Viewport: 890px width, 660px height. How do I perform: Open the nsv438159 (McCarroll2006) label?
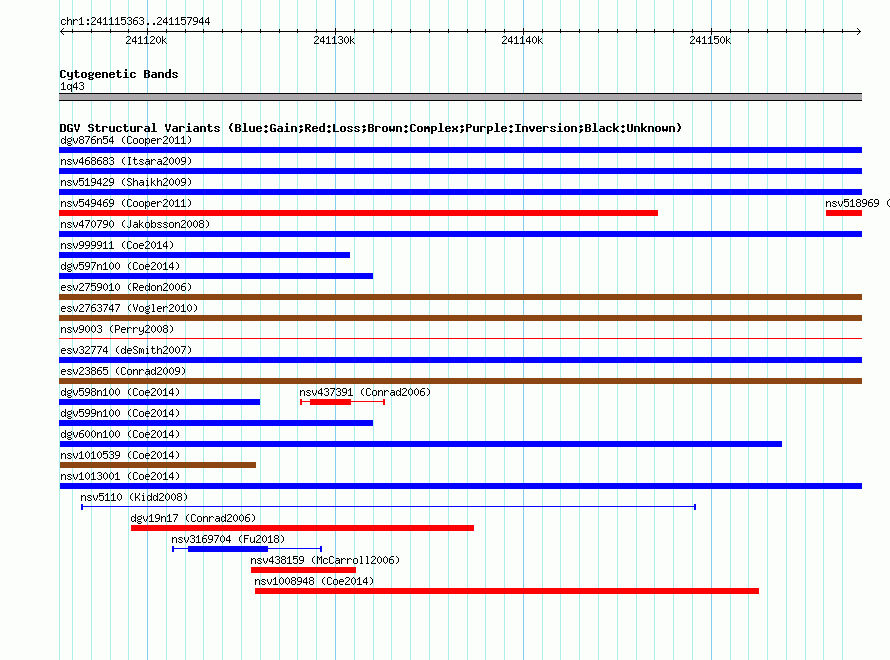click(325, 560)
